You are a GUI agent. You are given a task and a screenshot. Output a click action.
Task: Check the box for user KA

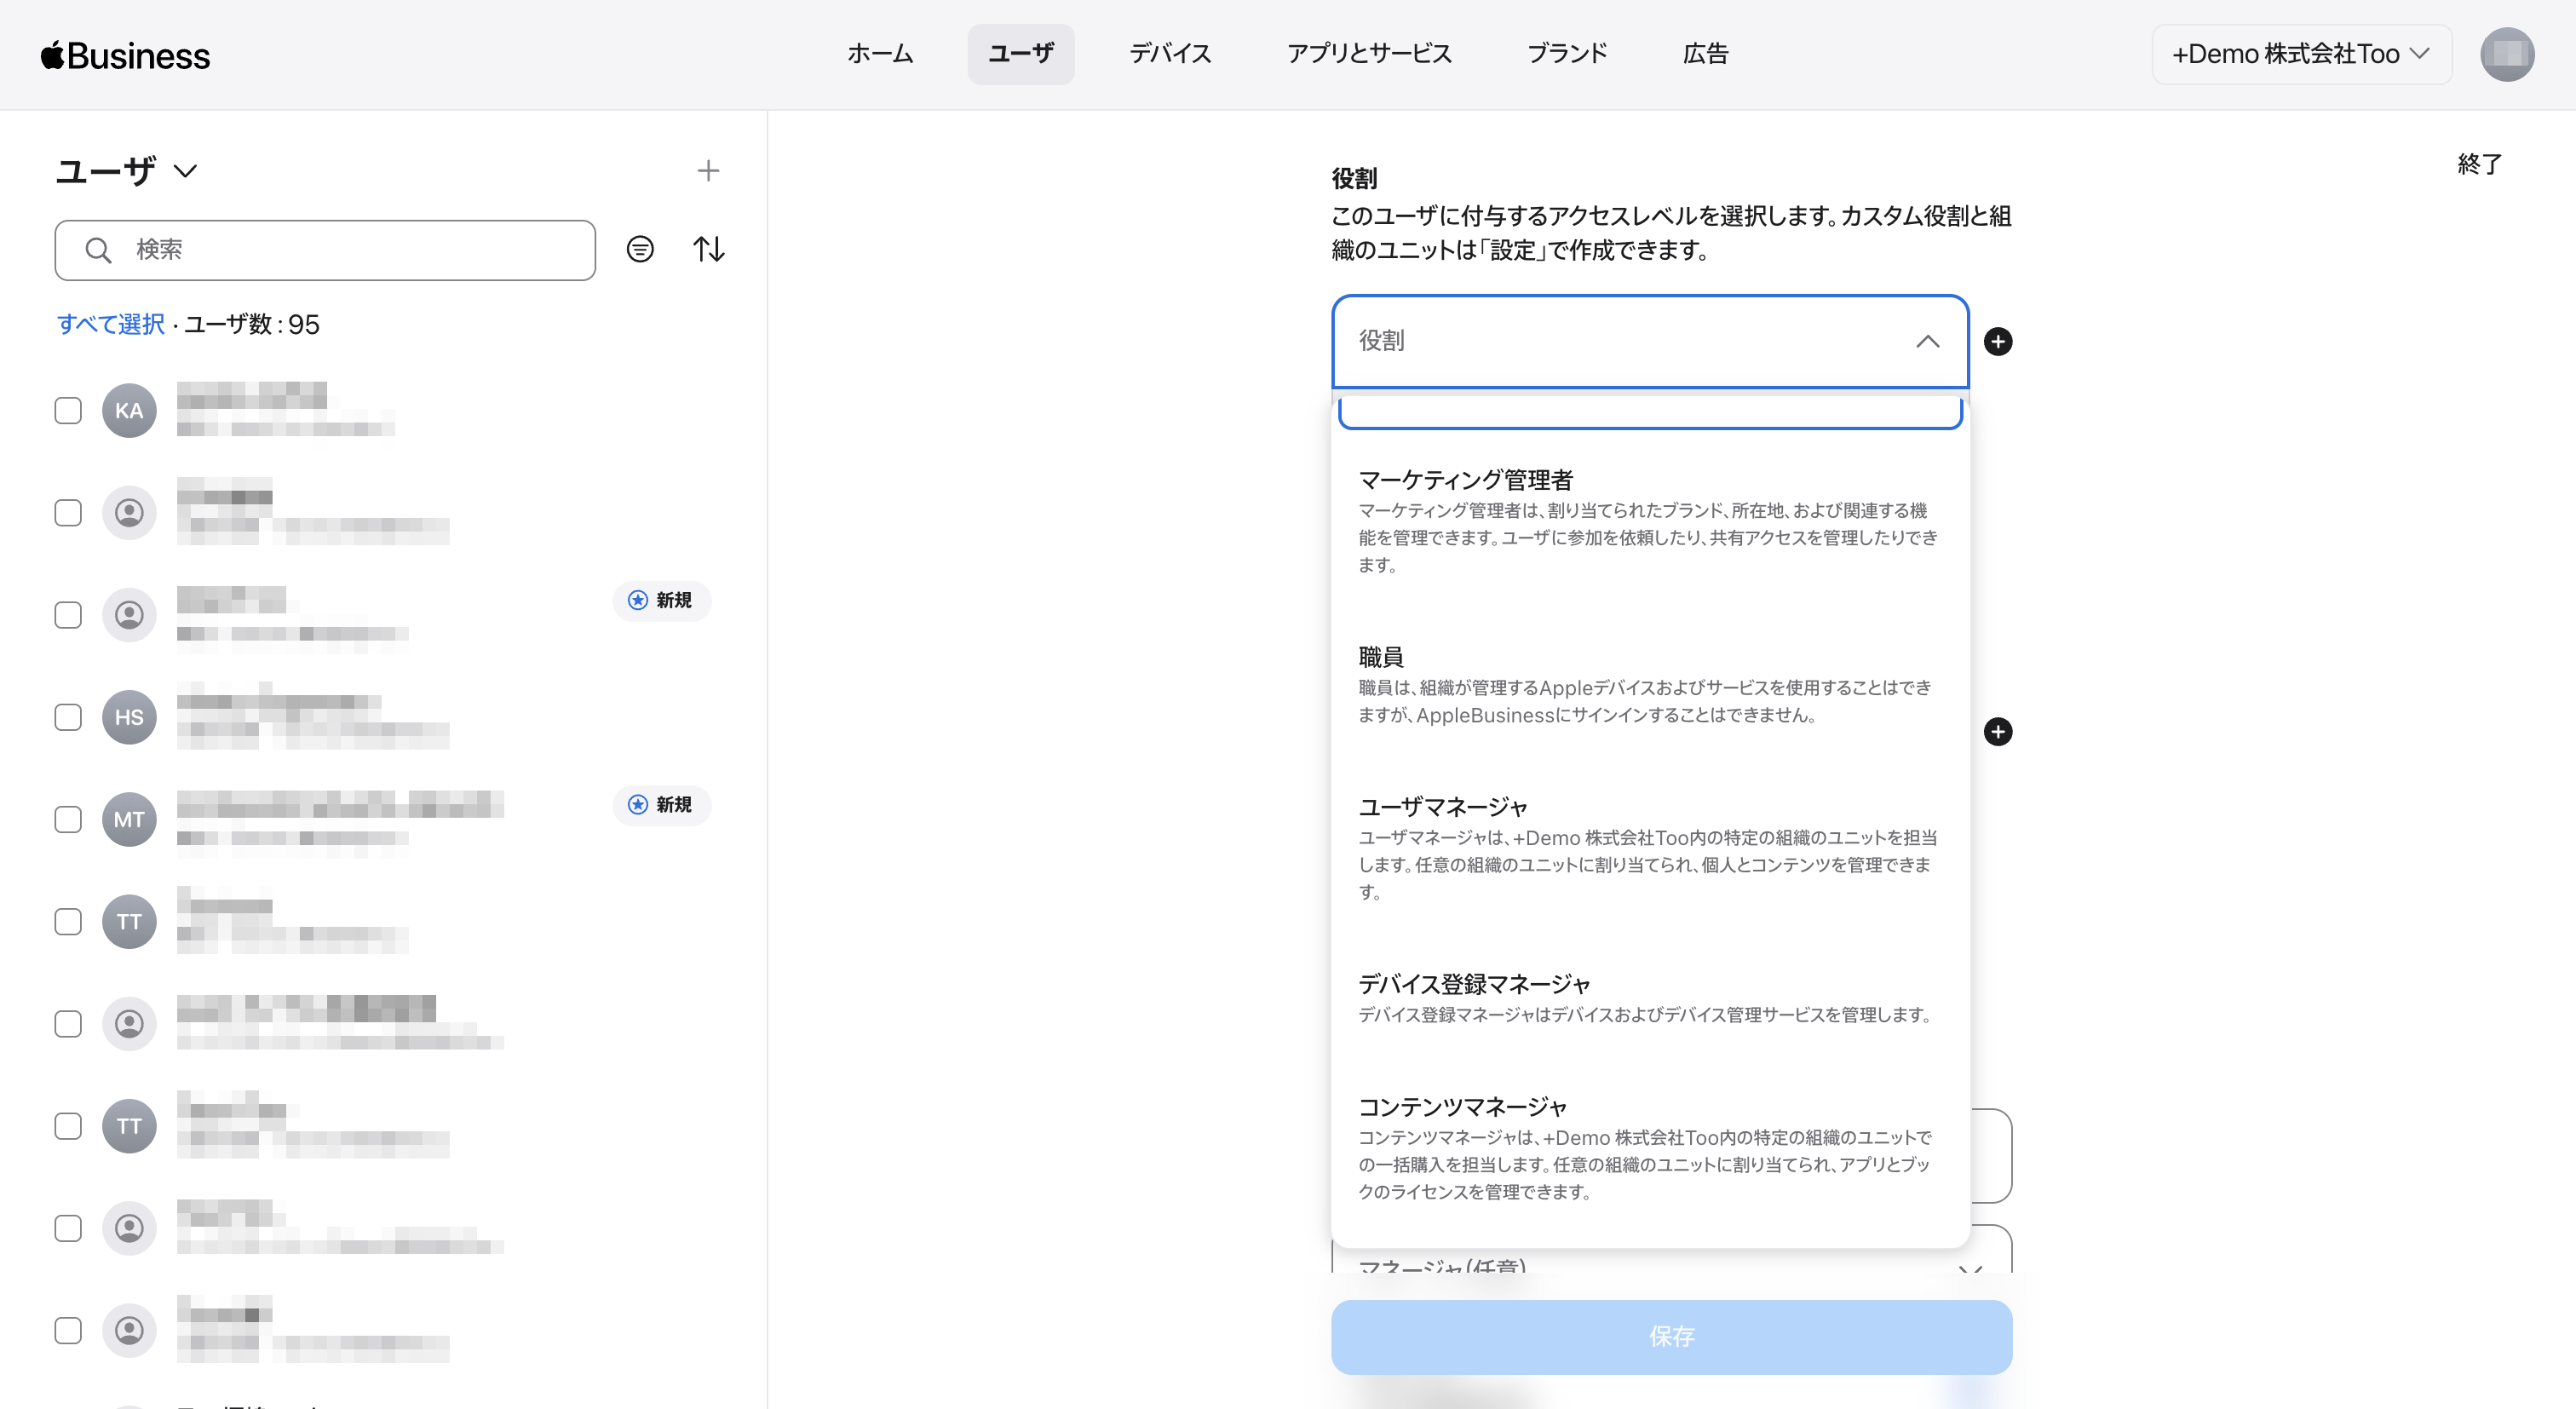coord(68,410)
